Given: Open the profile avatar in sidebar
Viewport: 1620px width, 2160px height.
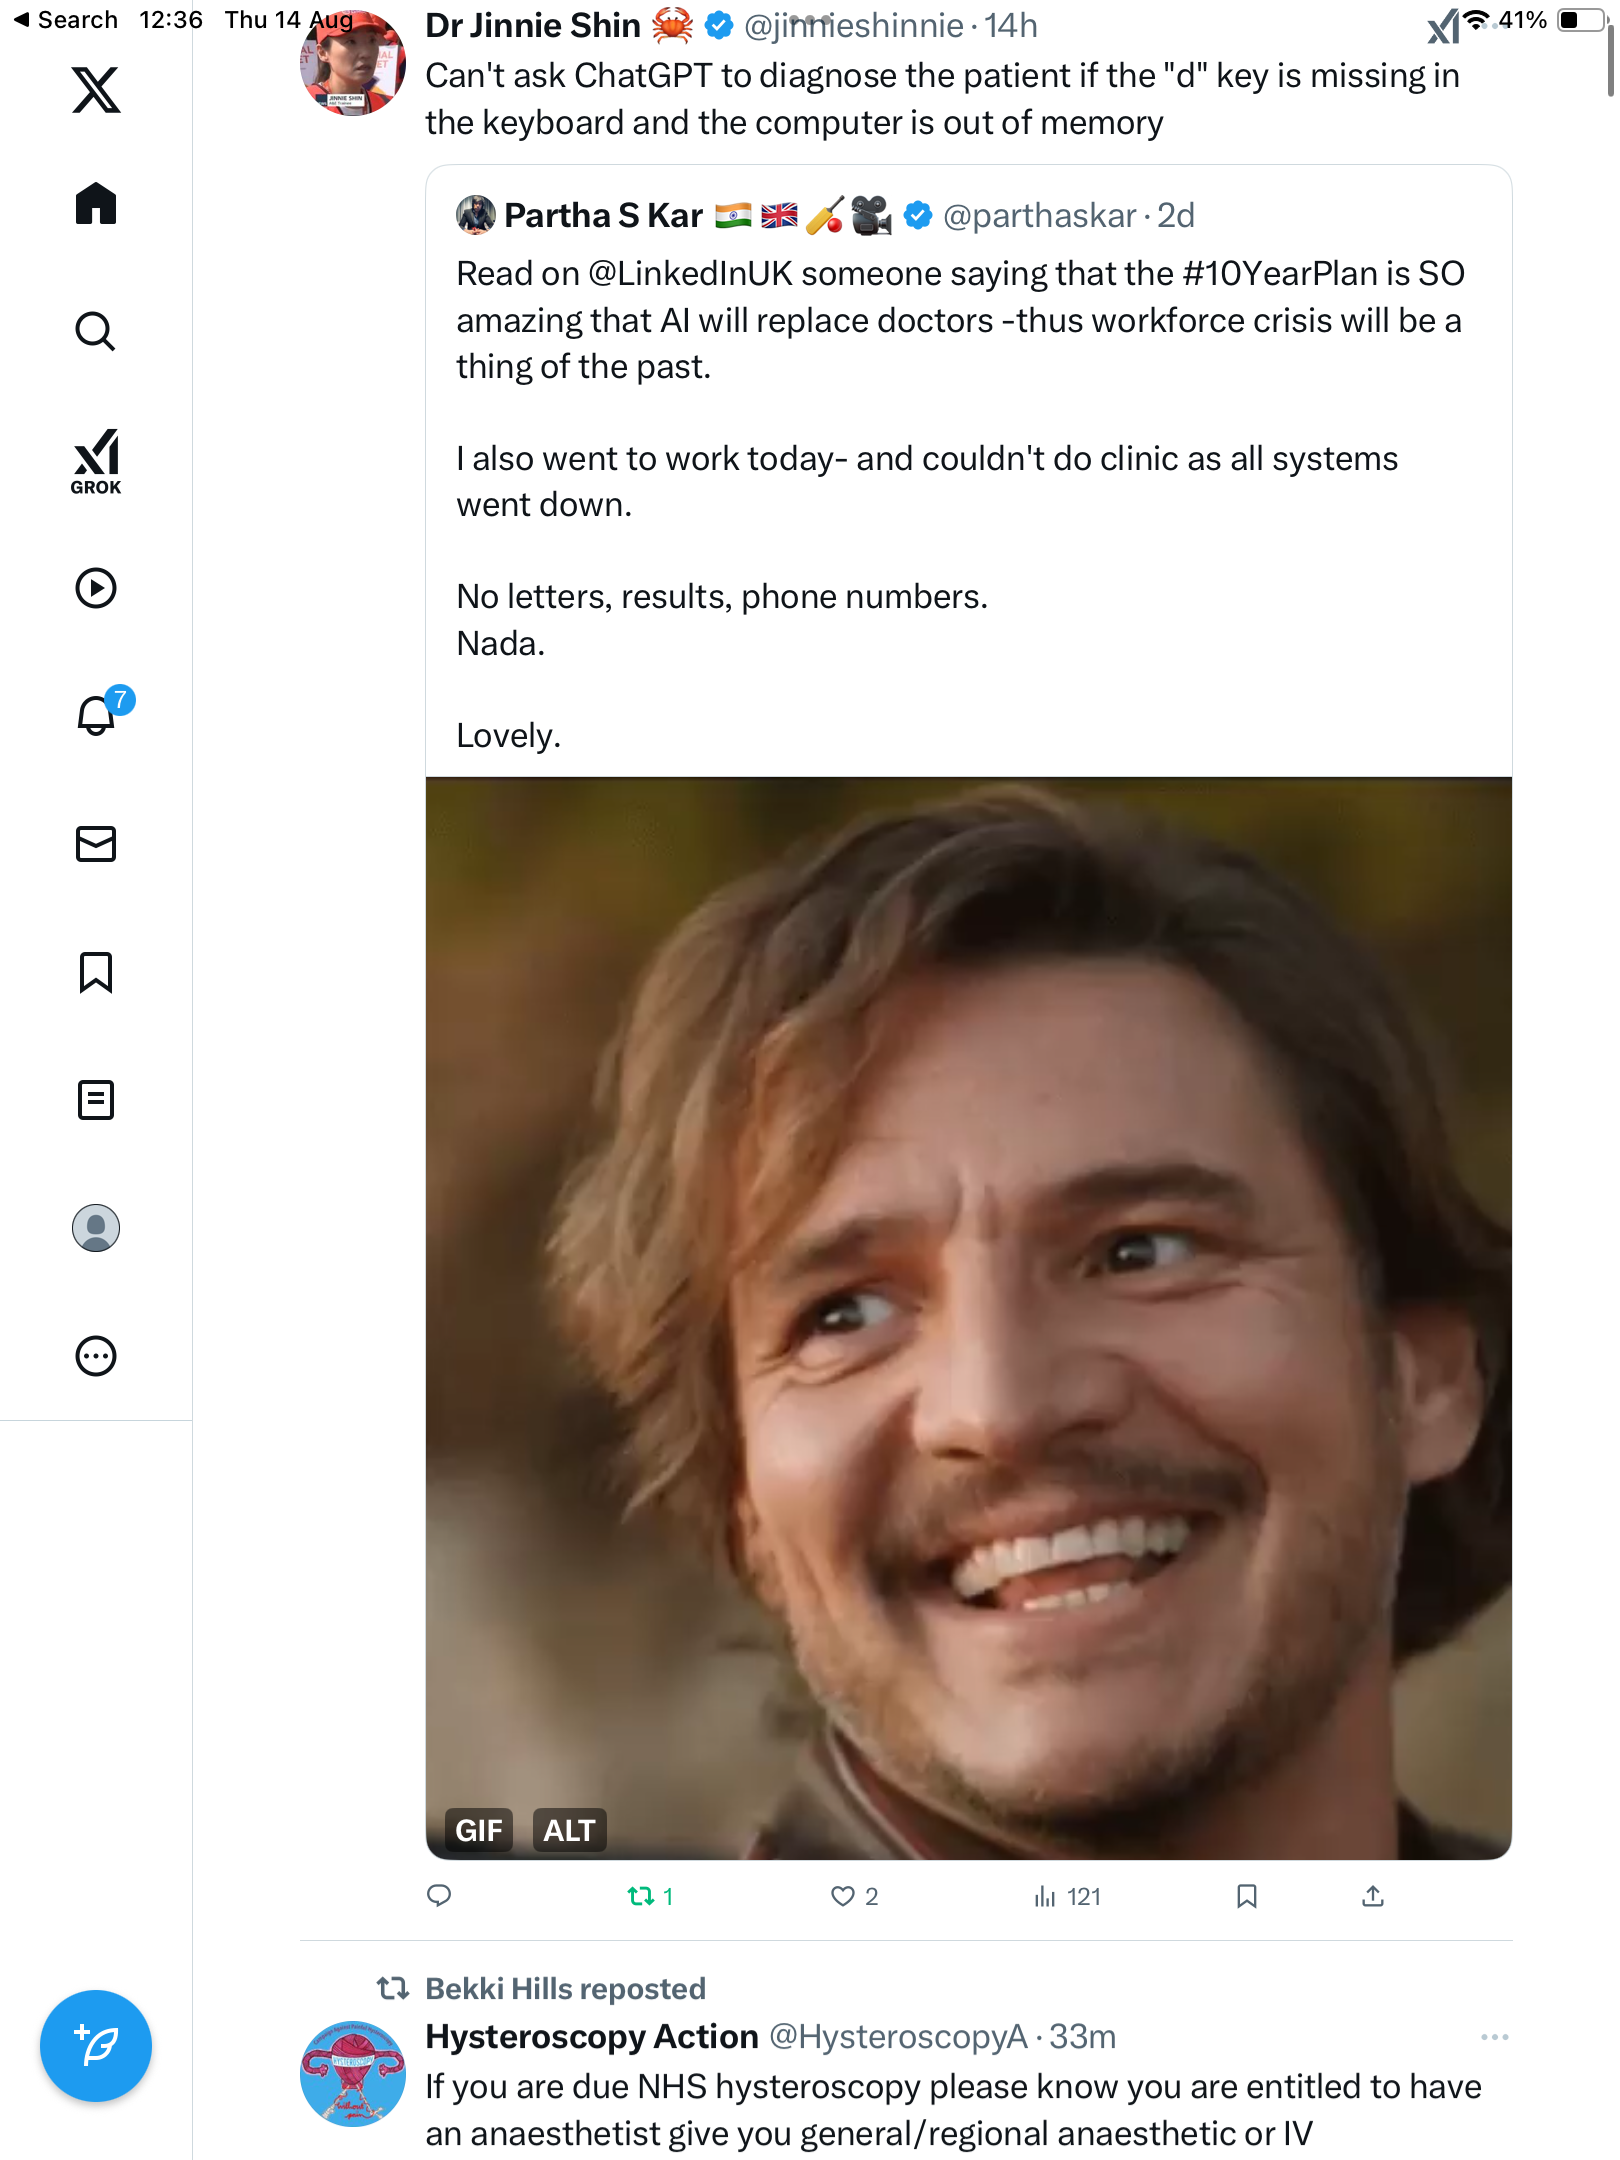Looking at the screenshot, I should click(96, 1228).
